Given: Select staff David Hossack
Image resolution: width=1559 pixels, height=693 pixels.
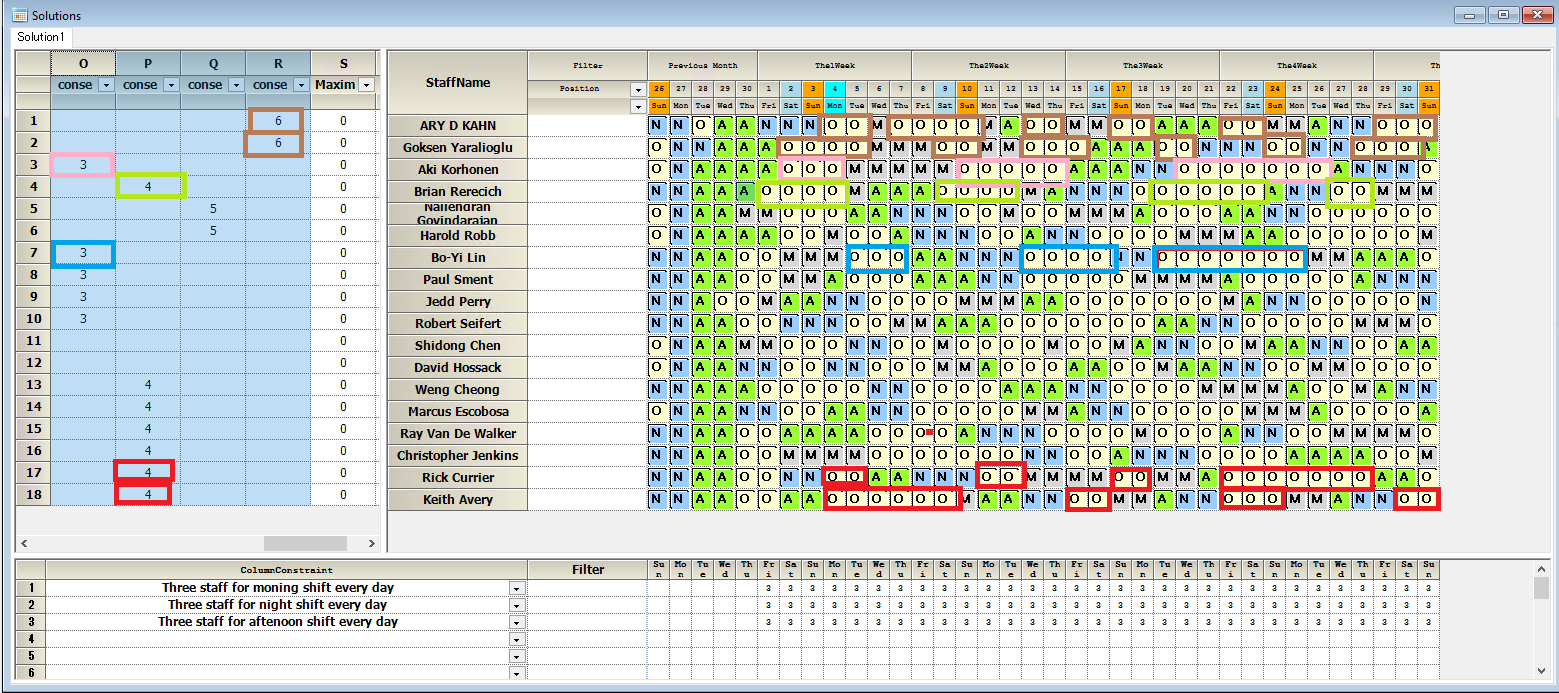Looking at the screenshot, I should click(458, 367).
